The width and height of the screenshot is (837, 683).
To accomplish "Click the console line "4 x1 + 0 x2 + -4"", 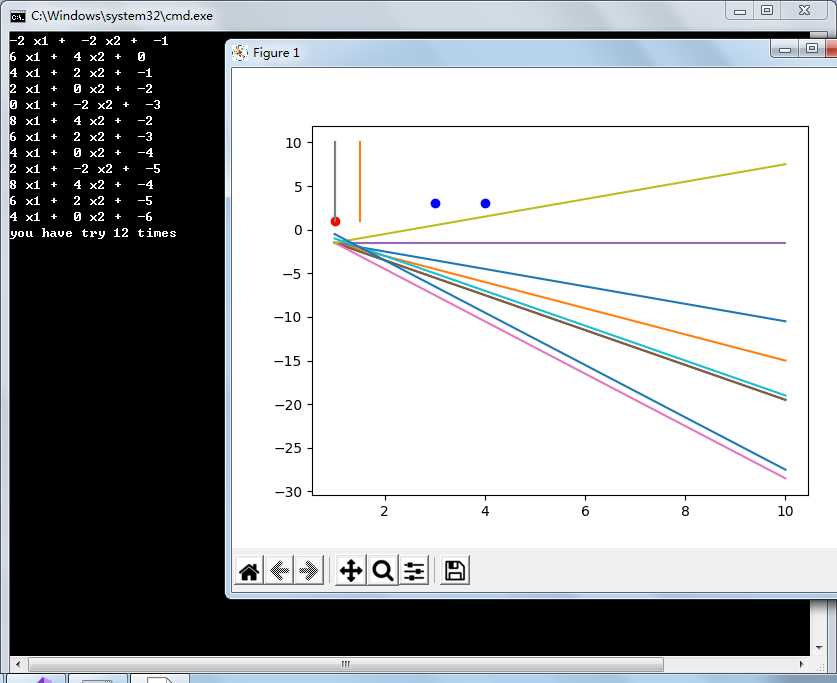I will (x=81, y=153).
